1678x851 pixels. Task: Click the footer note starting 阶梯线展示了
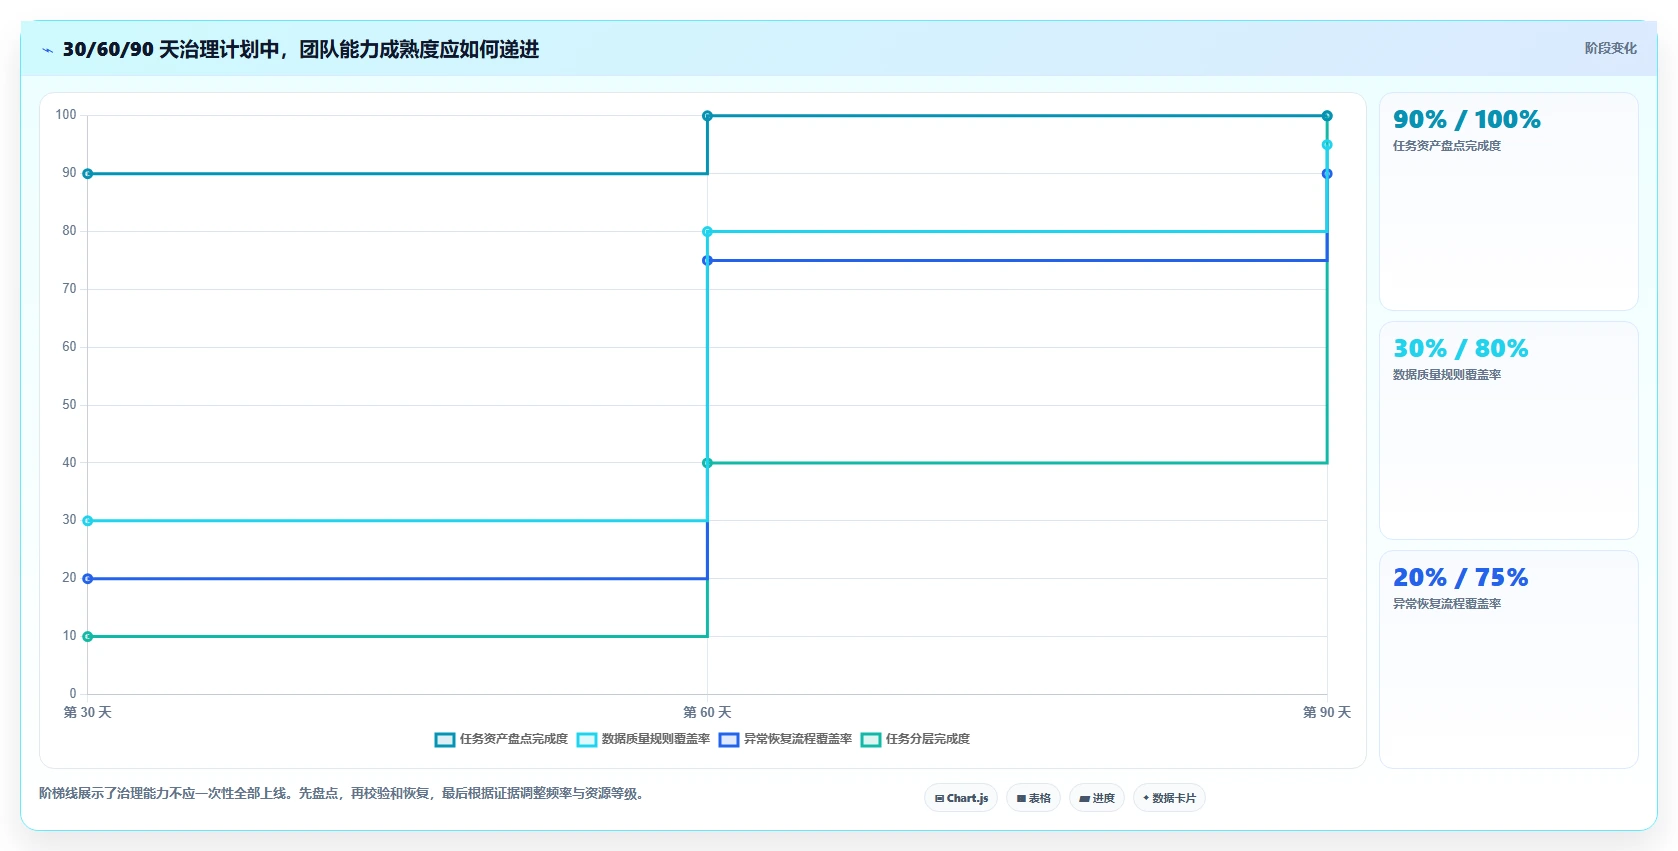(344, 794)
